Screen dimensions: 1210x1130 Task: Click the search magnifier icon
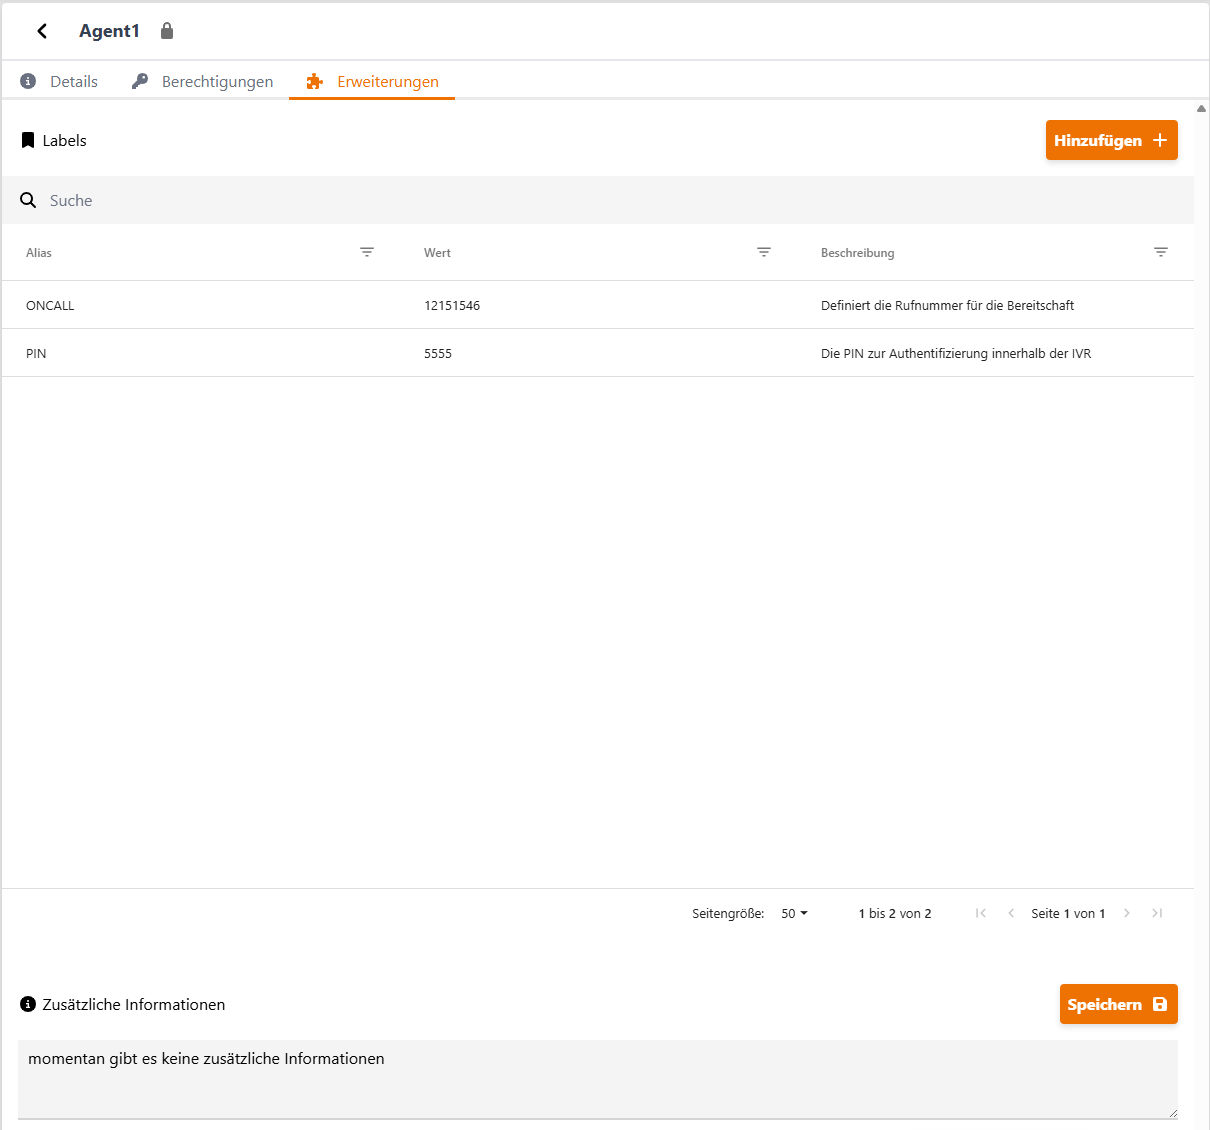tap(28, 200)
